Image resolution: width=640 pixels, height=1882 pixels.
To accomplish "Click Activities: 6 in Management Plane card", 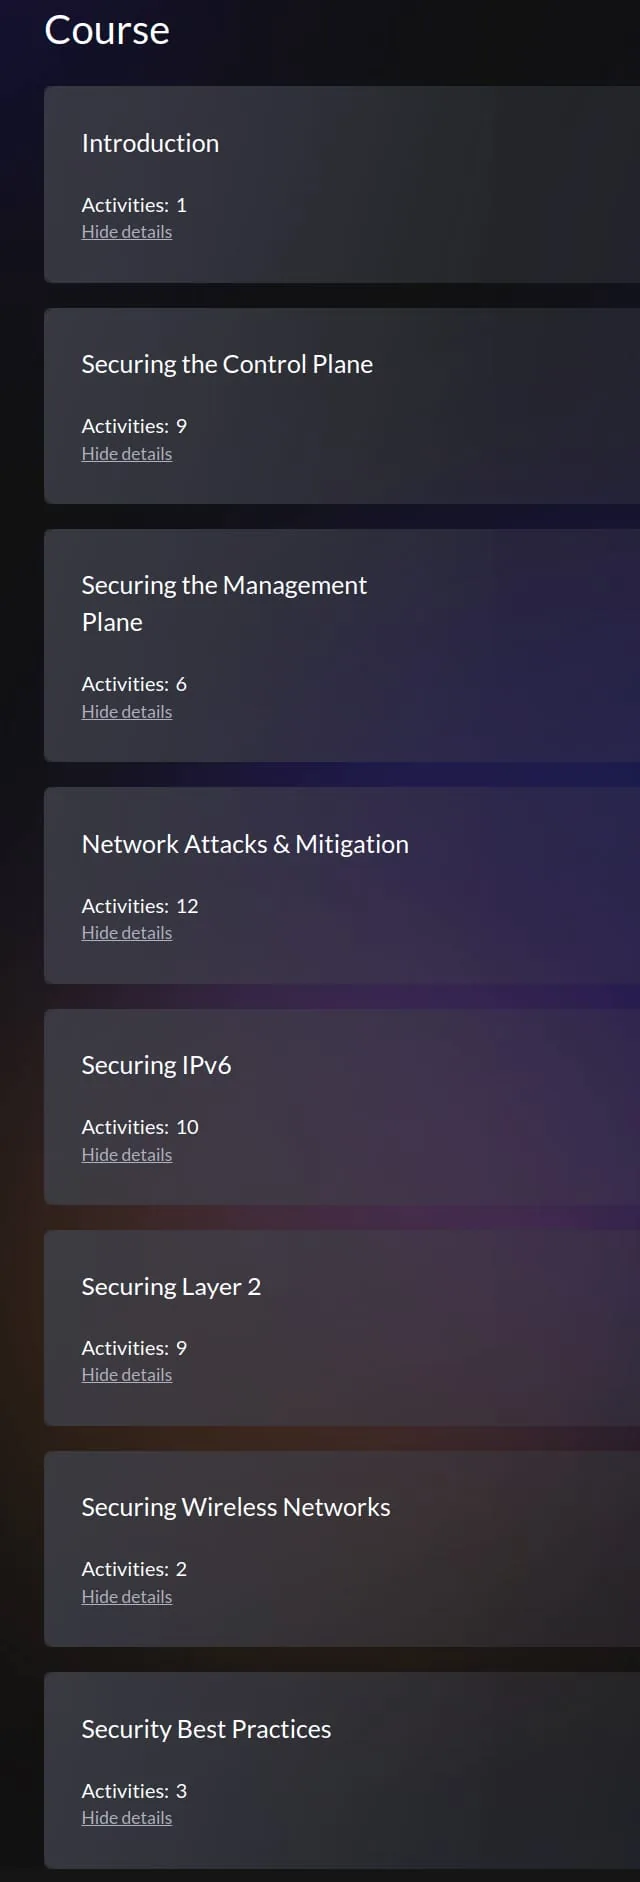I will tap(134, 684).
